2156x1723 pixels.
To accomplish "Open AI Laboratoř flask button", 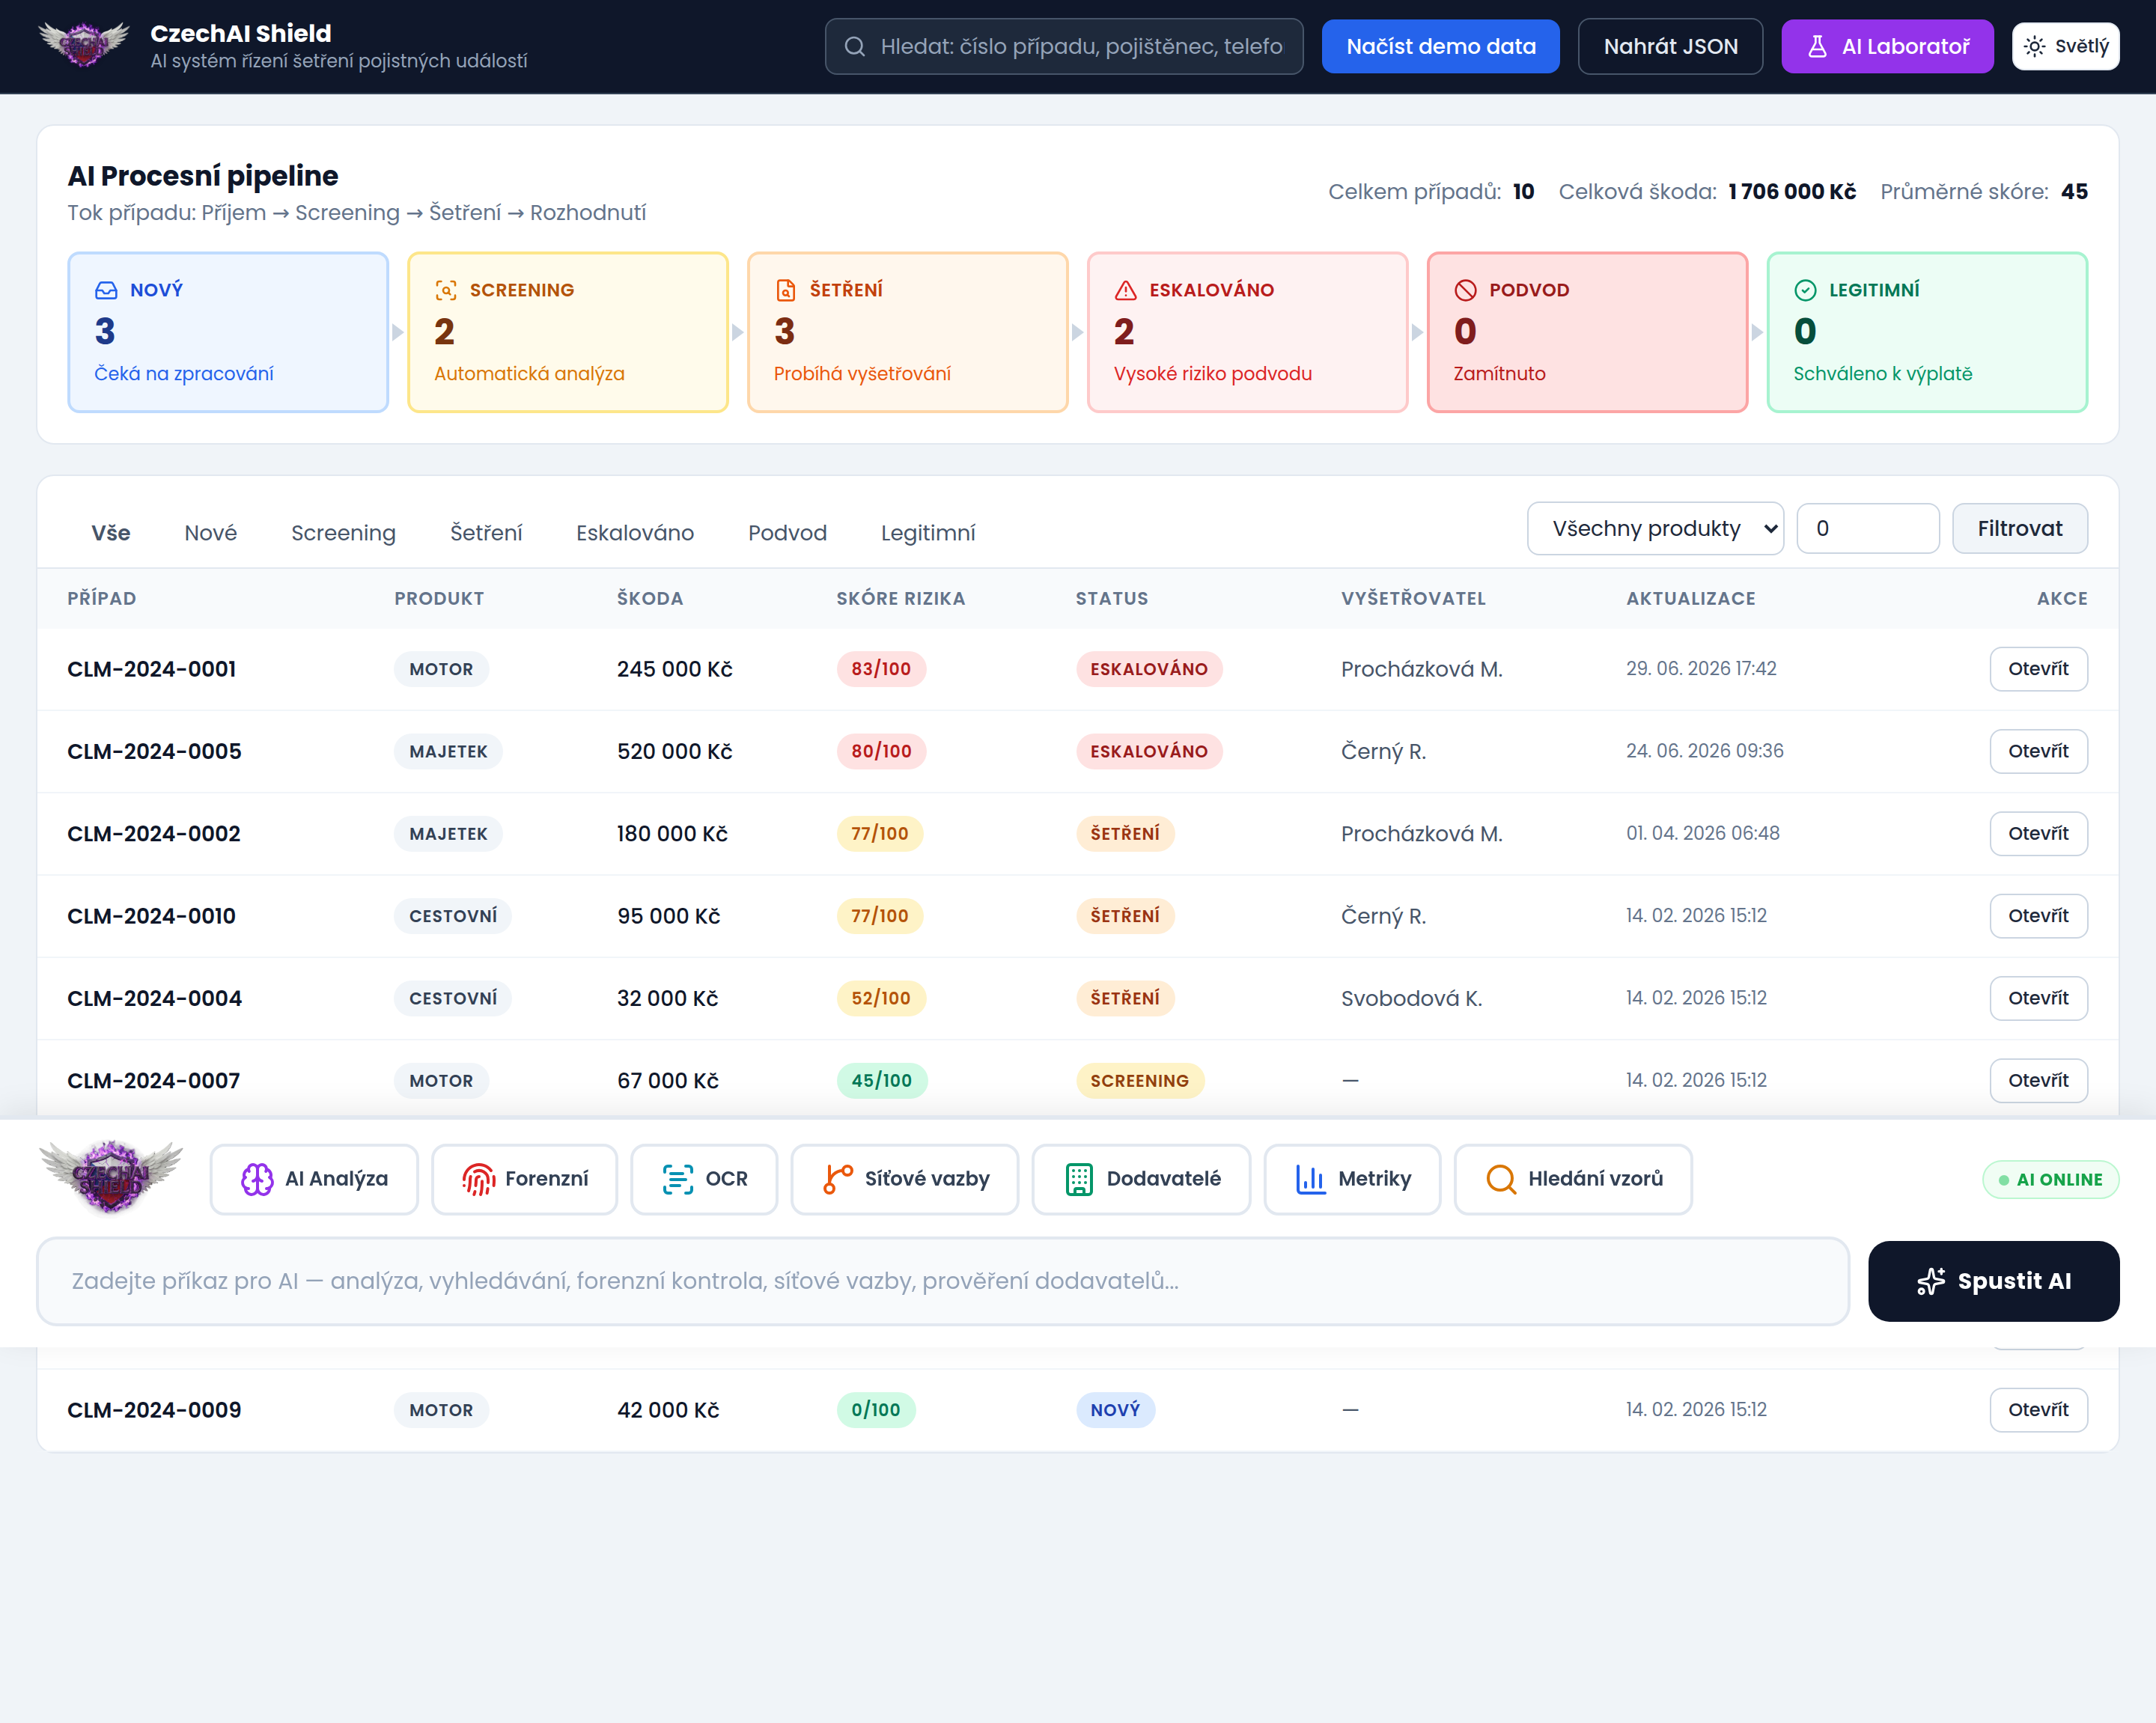I will pyautogui.click(x=1887, y=46).
